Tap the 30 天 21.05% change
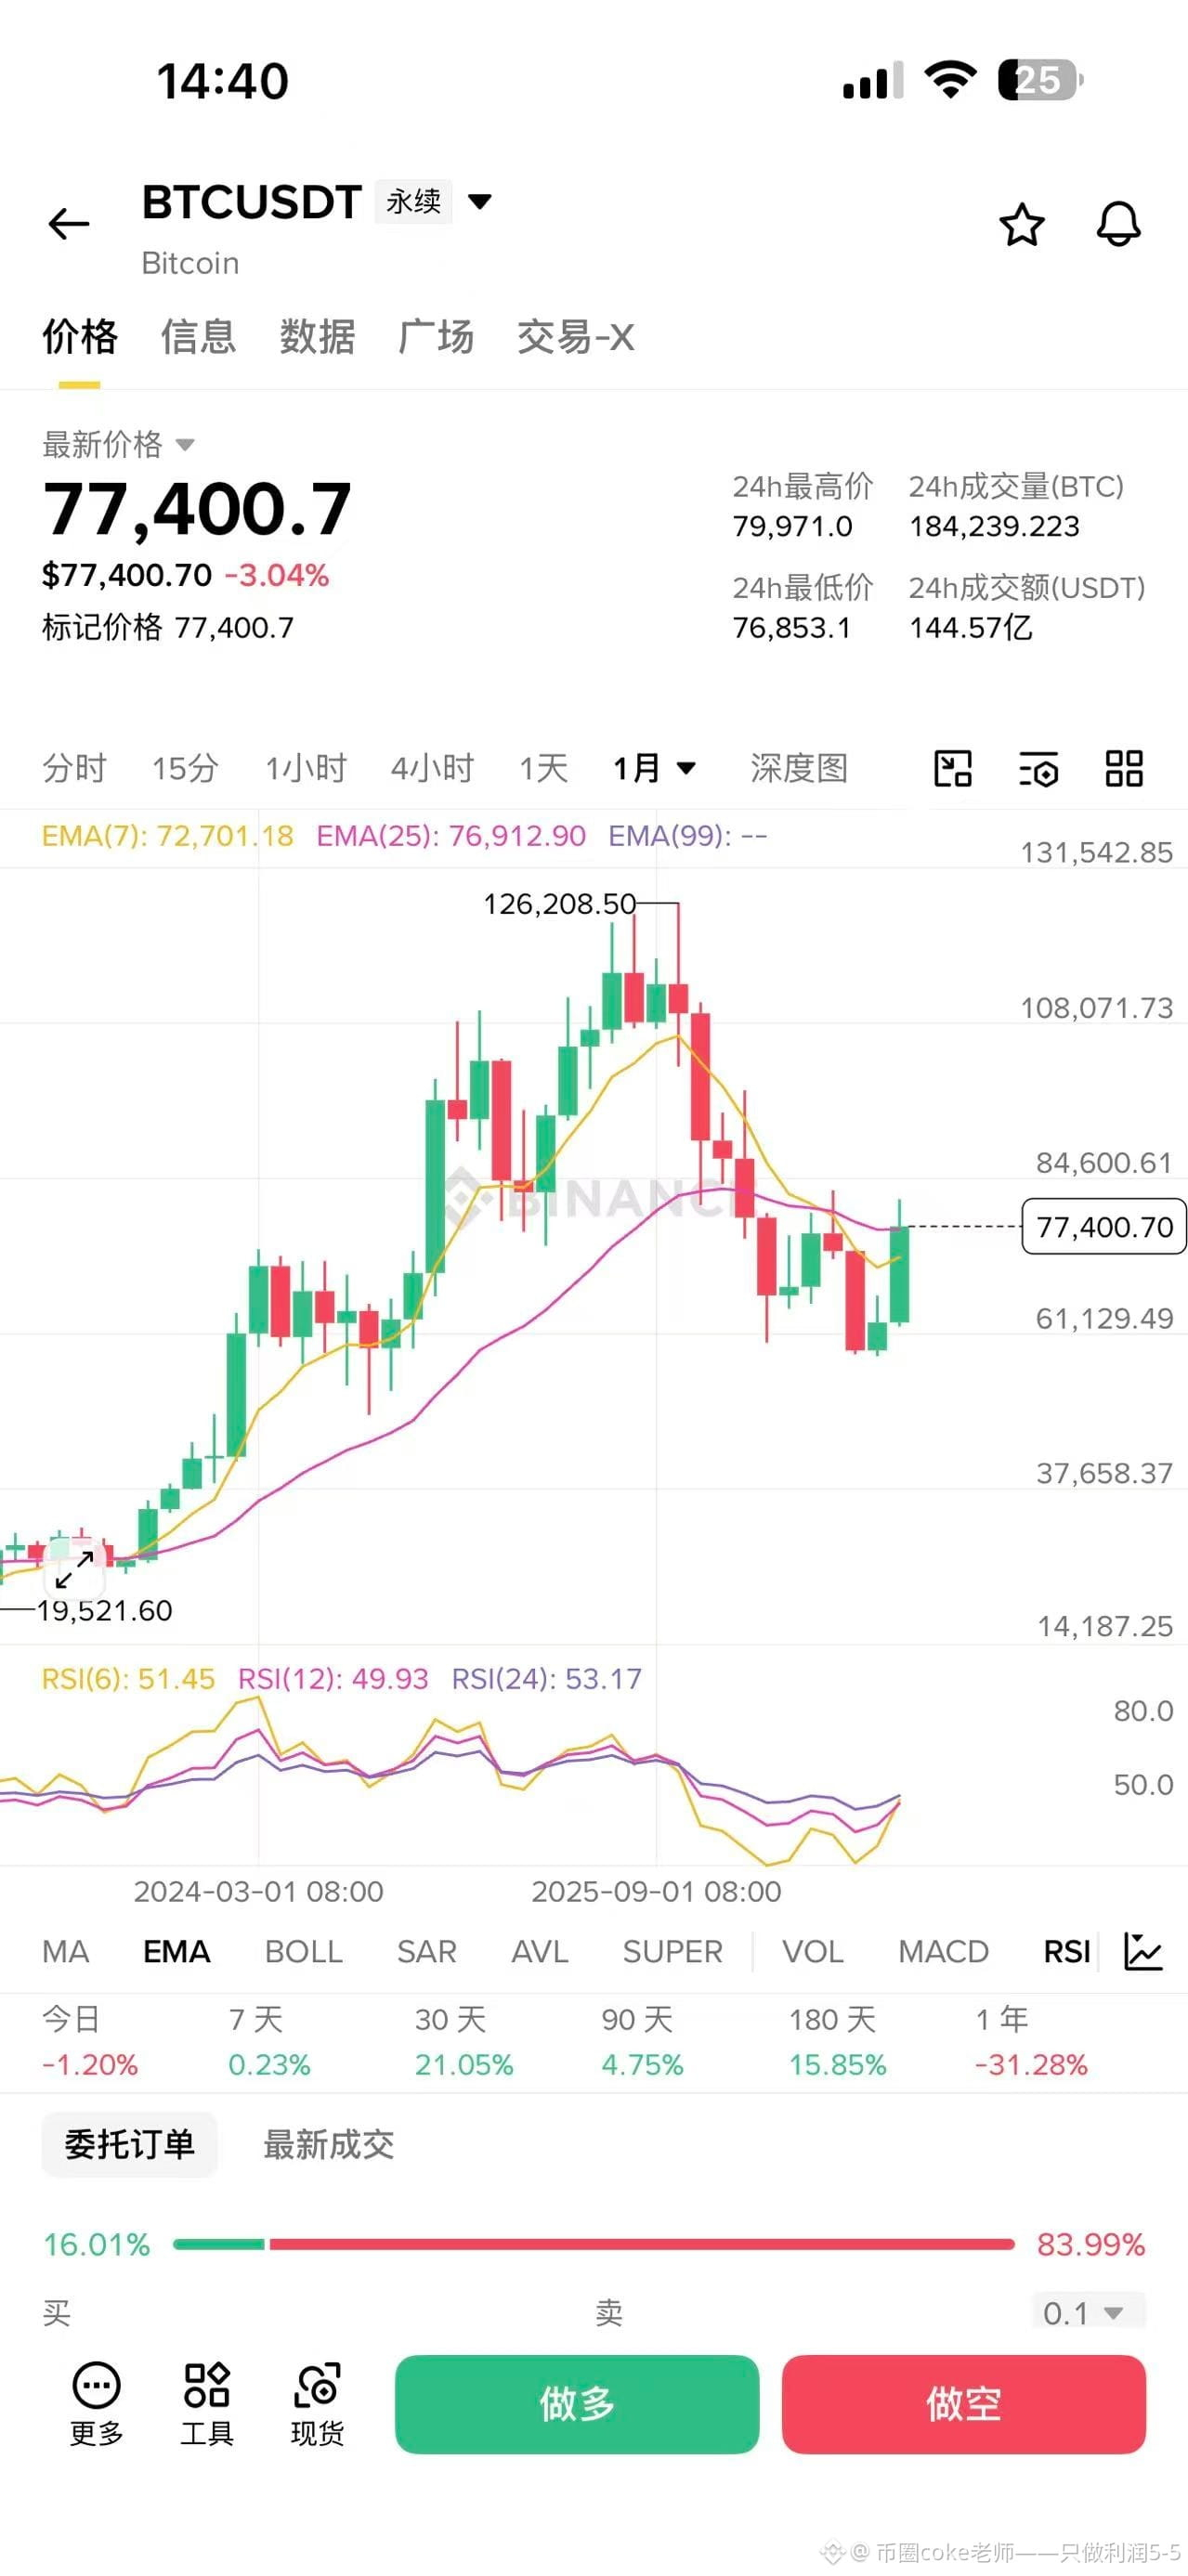Screen dimensions: 1188x2576 [464, 2041]
